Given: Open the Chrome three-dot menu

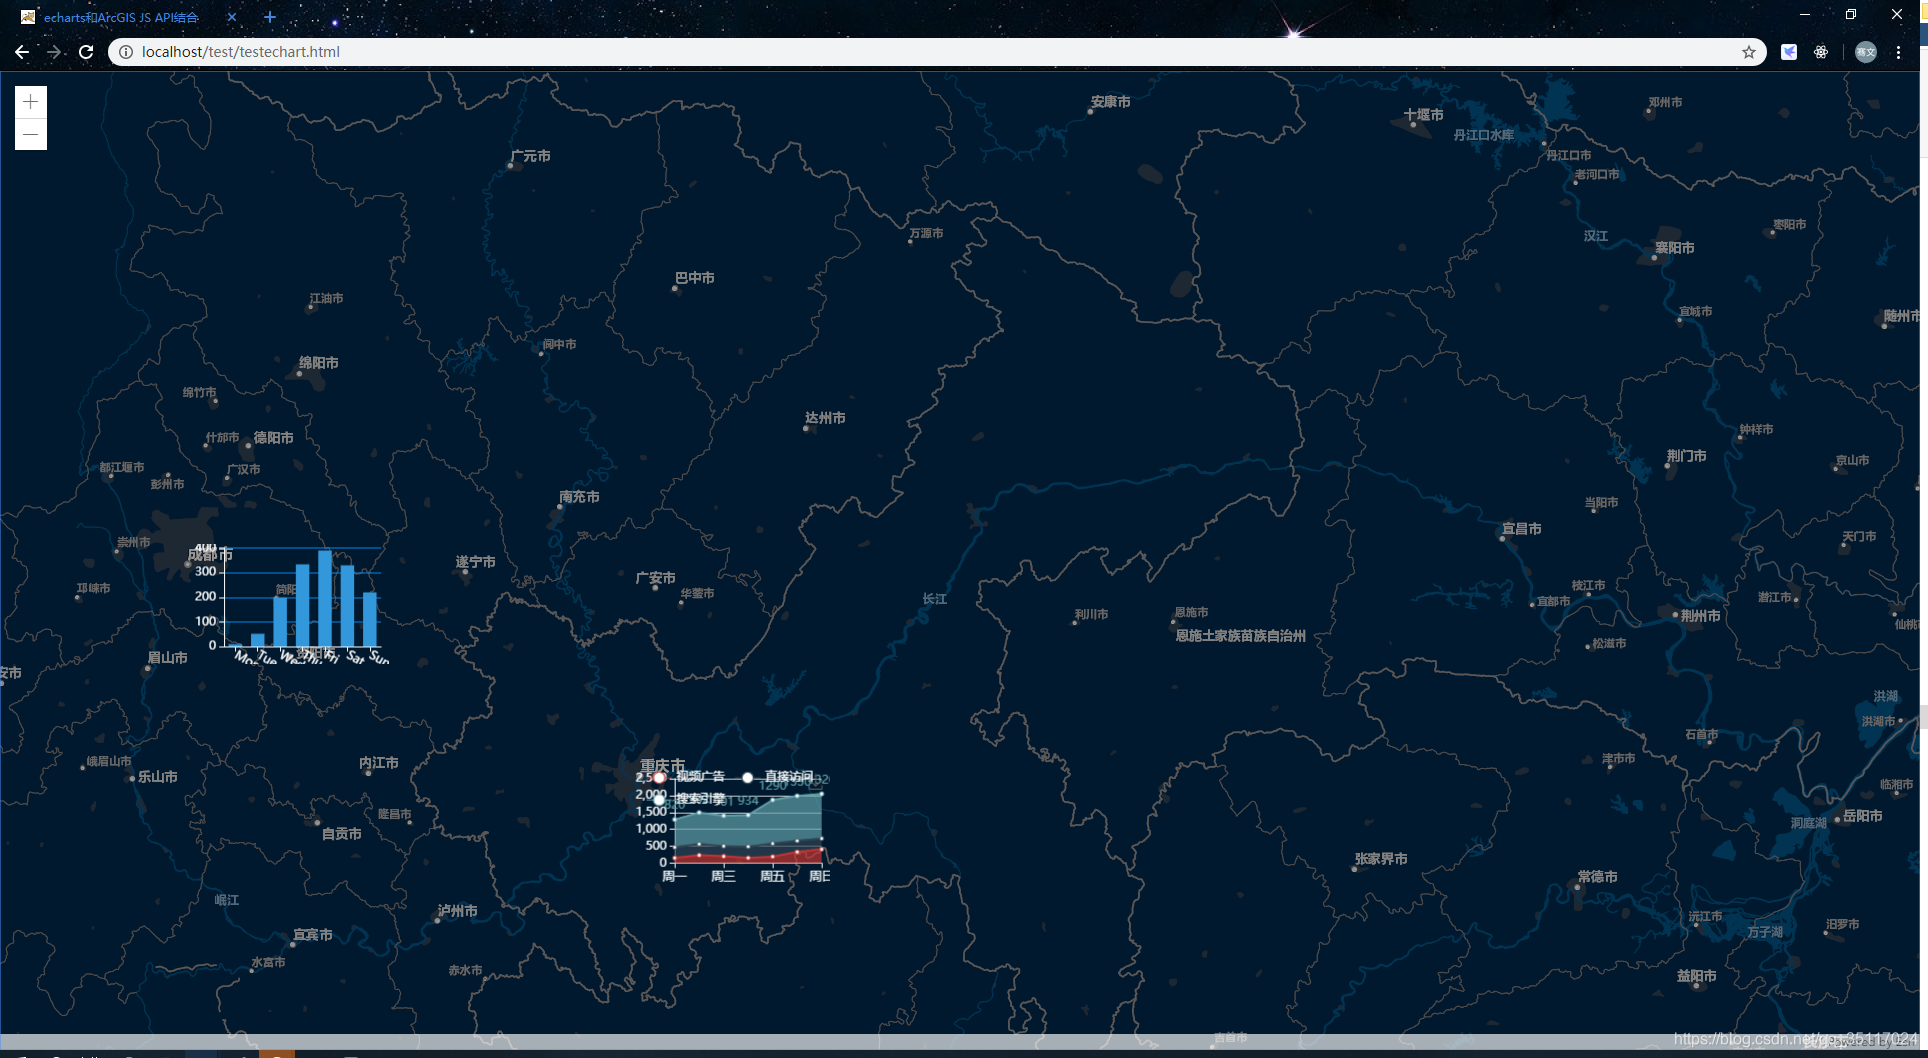Looking at the screenshot, I should coord(1898,52).
